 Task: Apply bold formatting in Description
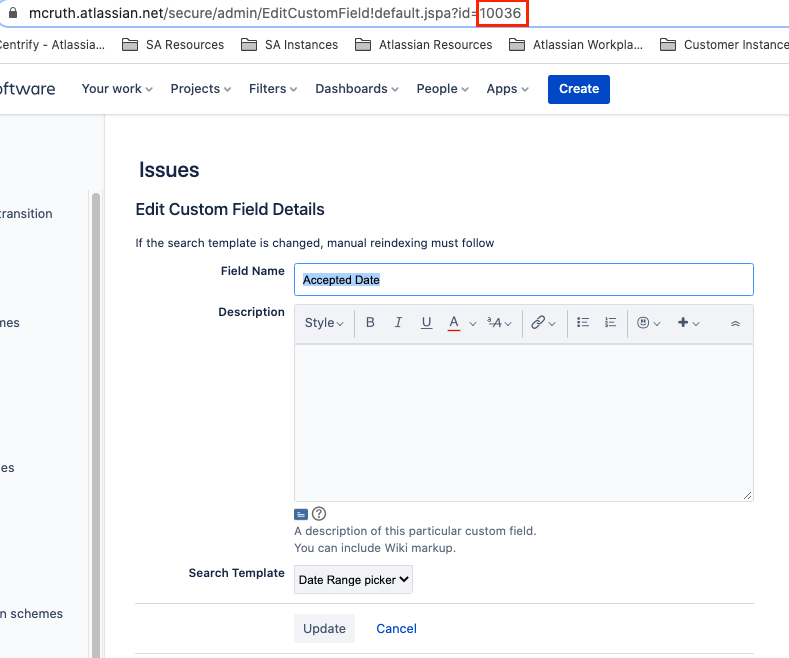coord(370,322)
